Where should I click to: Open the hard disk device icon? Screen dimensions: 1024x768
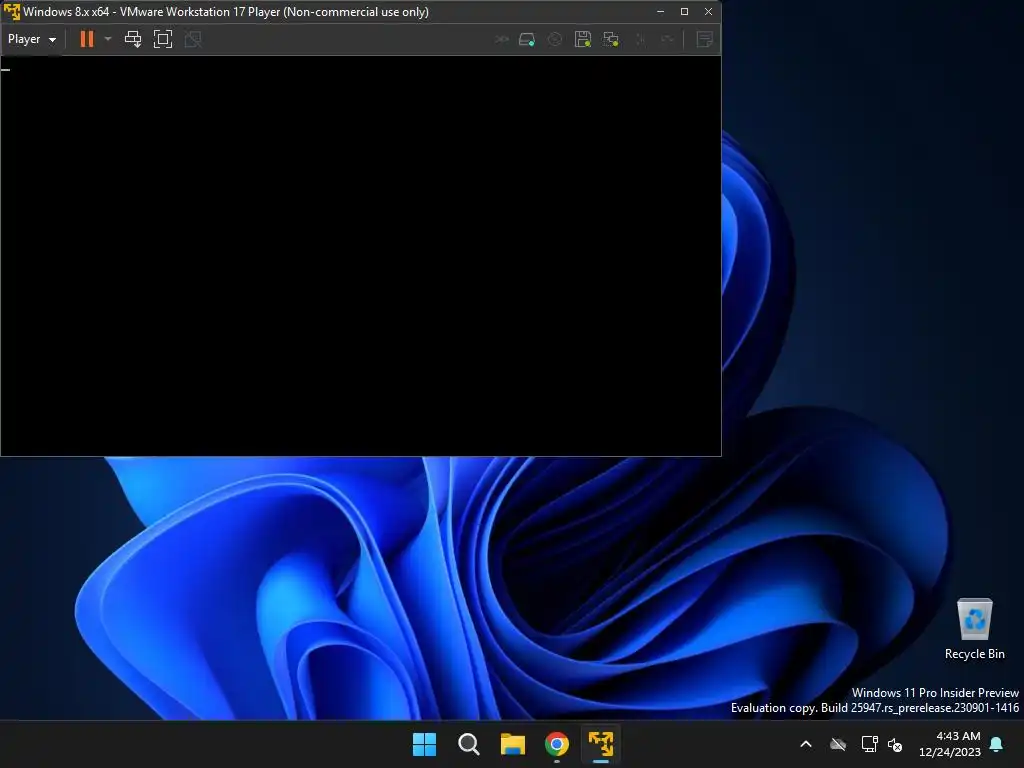[526, 39]
